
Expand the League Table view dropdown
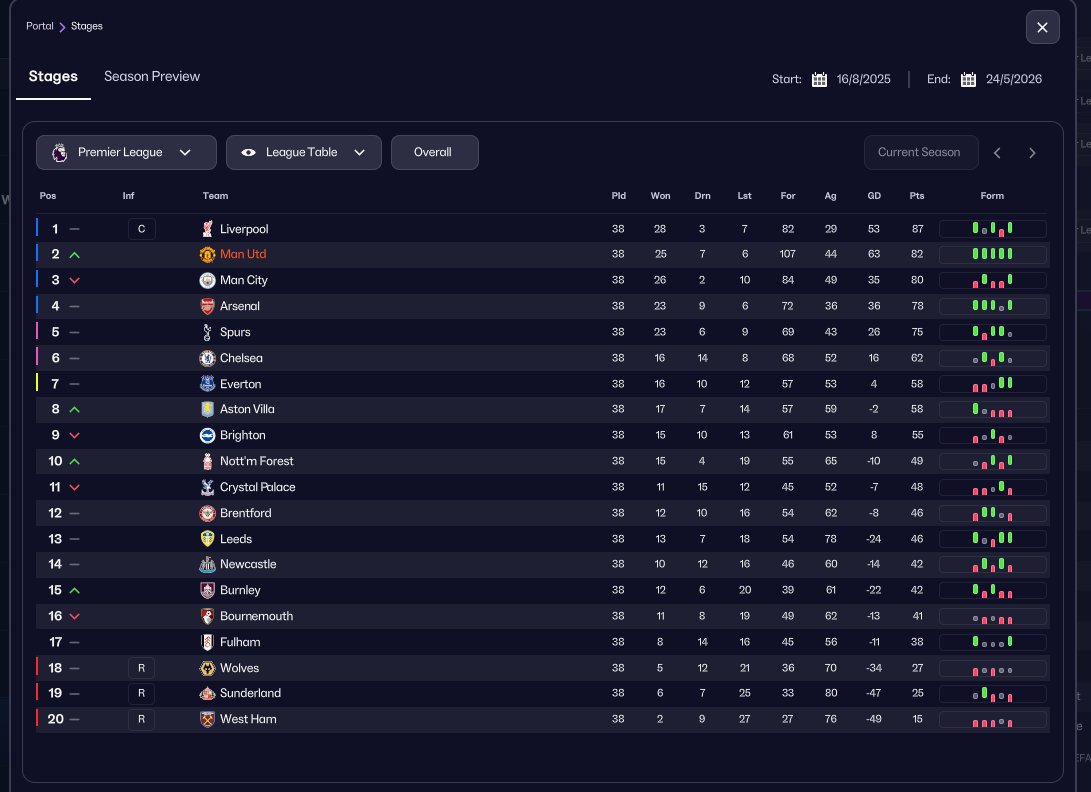(304, 152)
